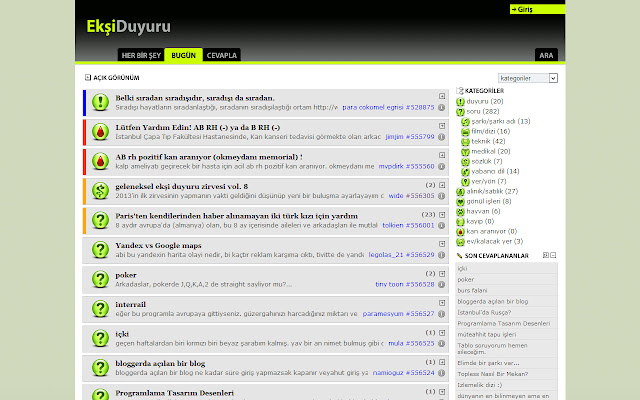Select soru (282) category
Image resolution: width=640 pixels, height=400 pixels.
pos(483,111)
